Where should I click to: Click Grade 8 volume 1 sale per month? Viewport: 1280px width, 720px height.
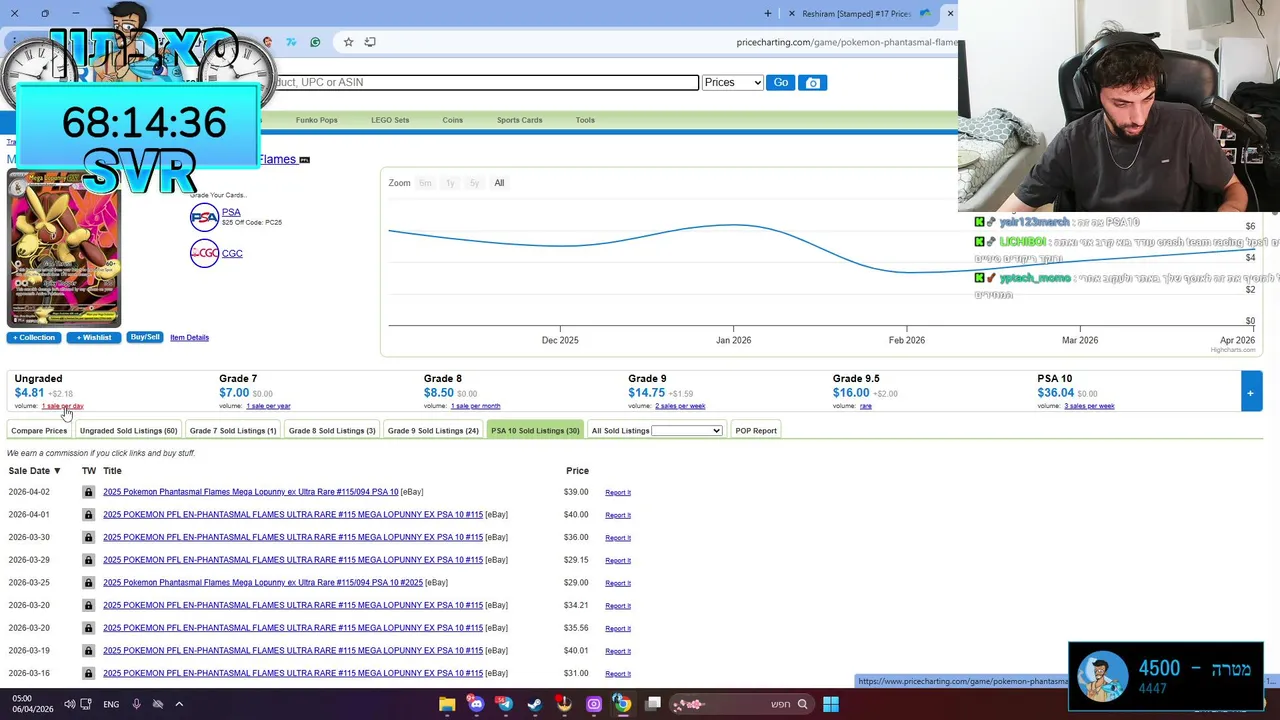point(475,406)
